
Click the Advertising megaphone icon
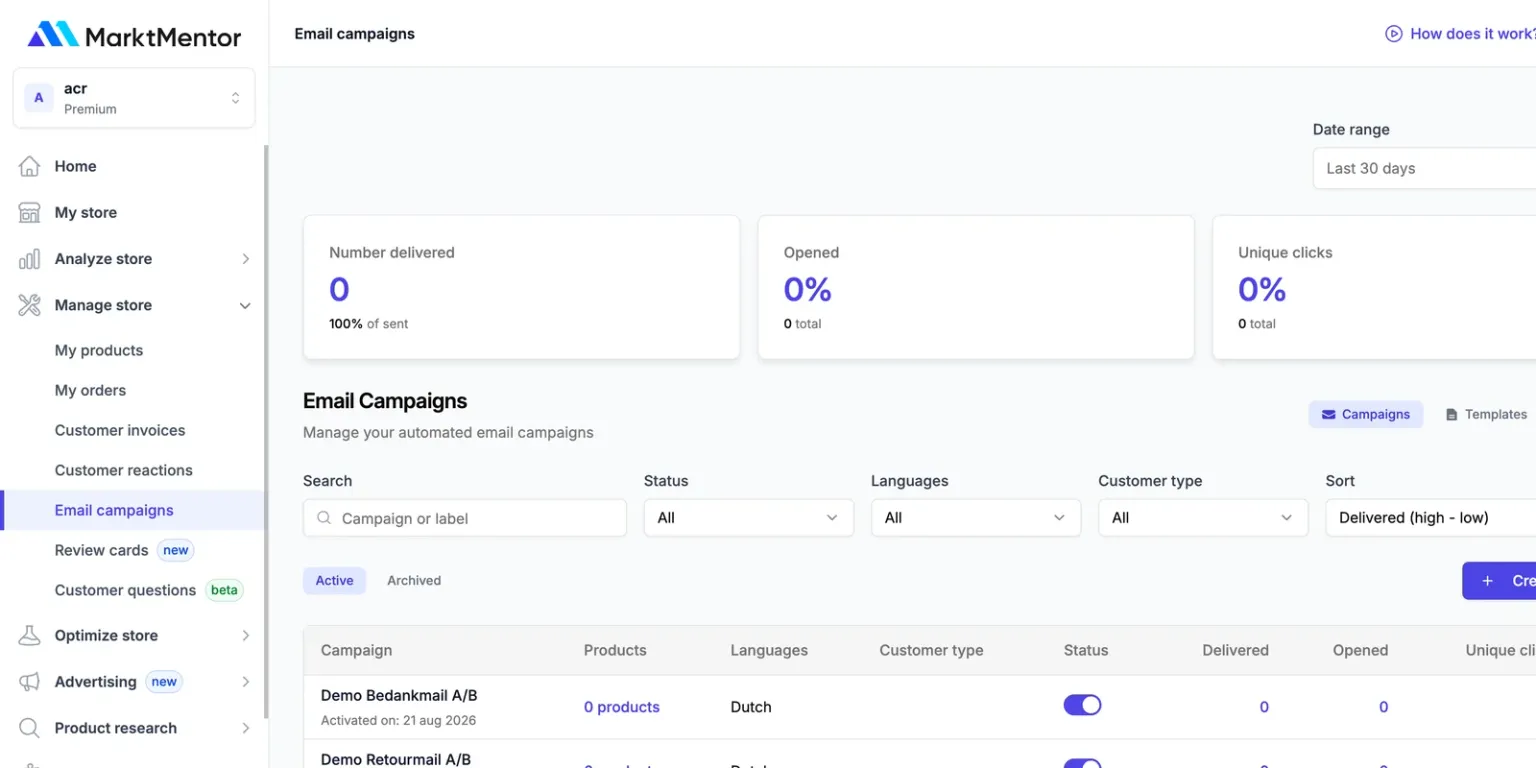pyautogui.click(x=30, y=682)
